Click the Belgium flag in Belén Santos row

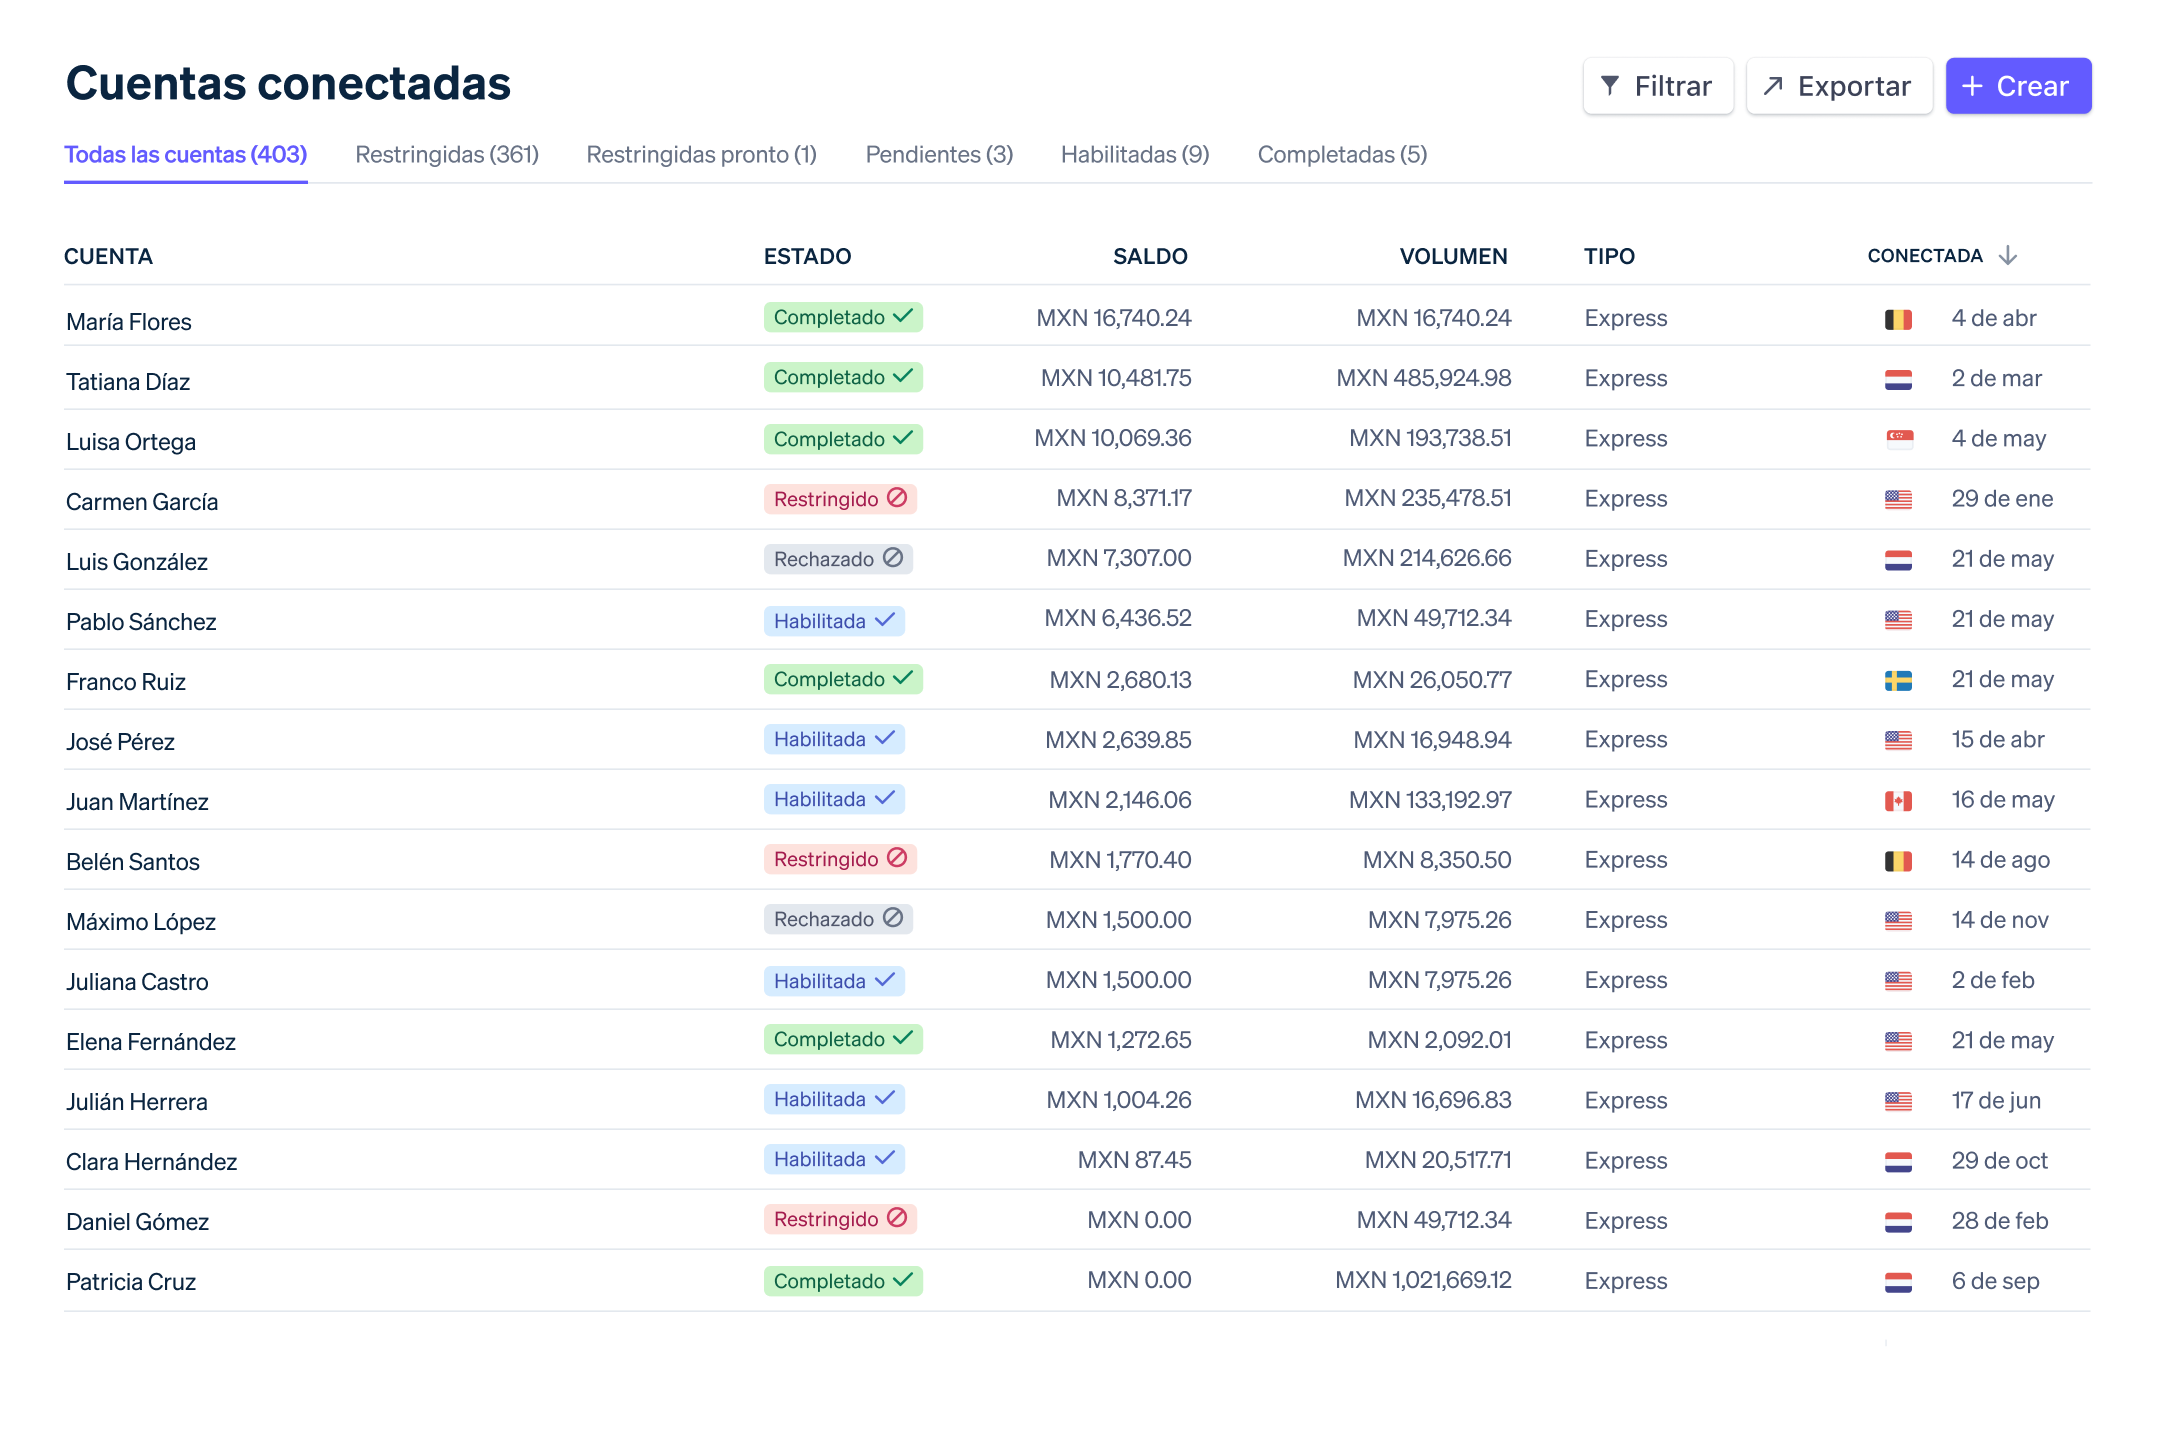(1898, 860)
